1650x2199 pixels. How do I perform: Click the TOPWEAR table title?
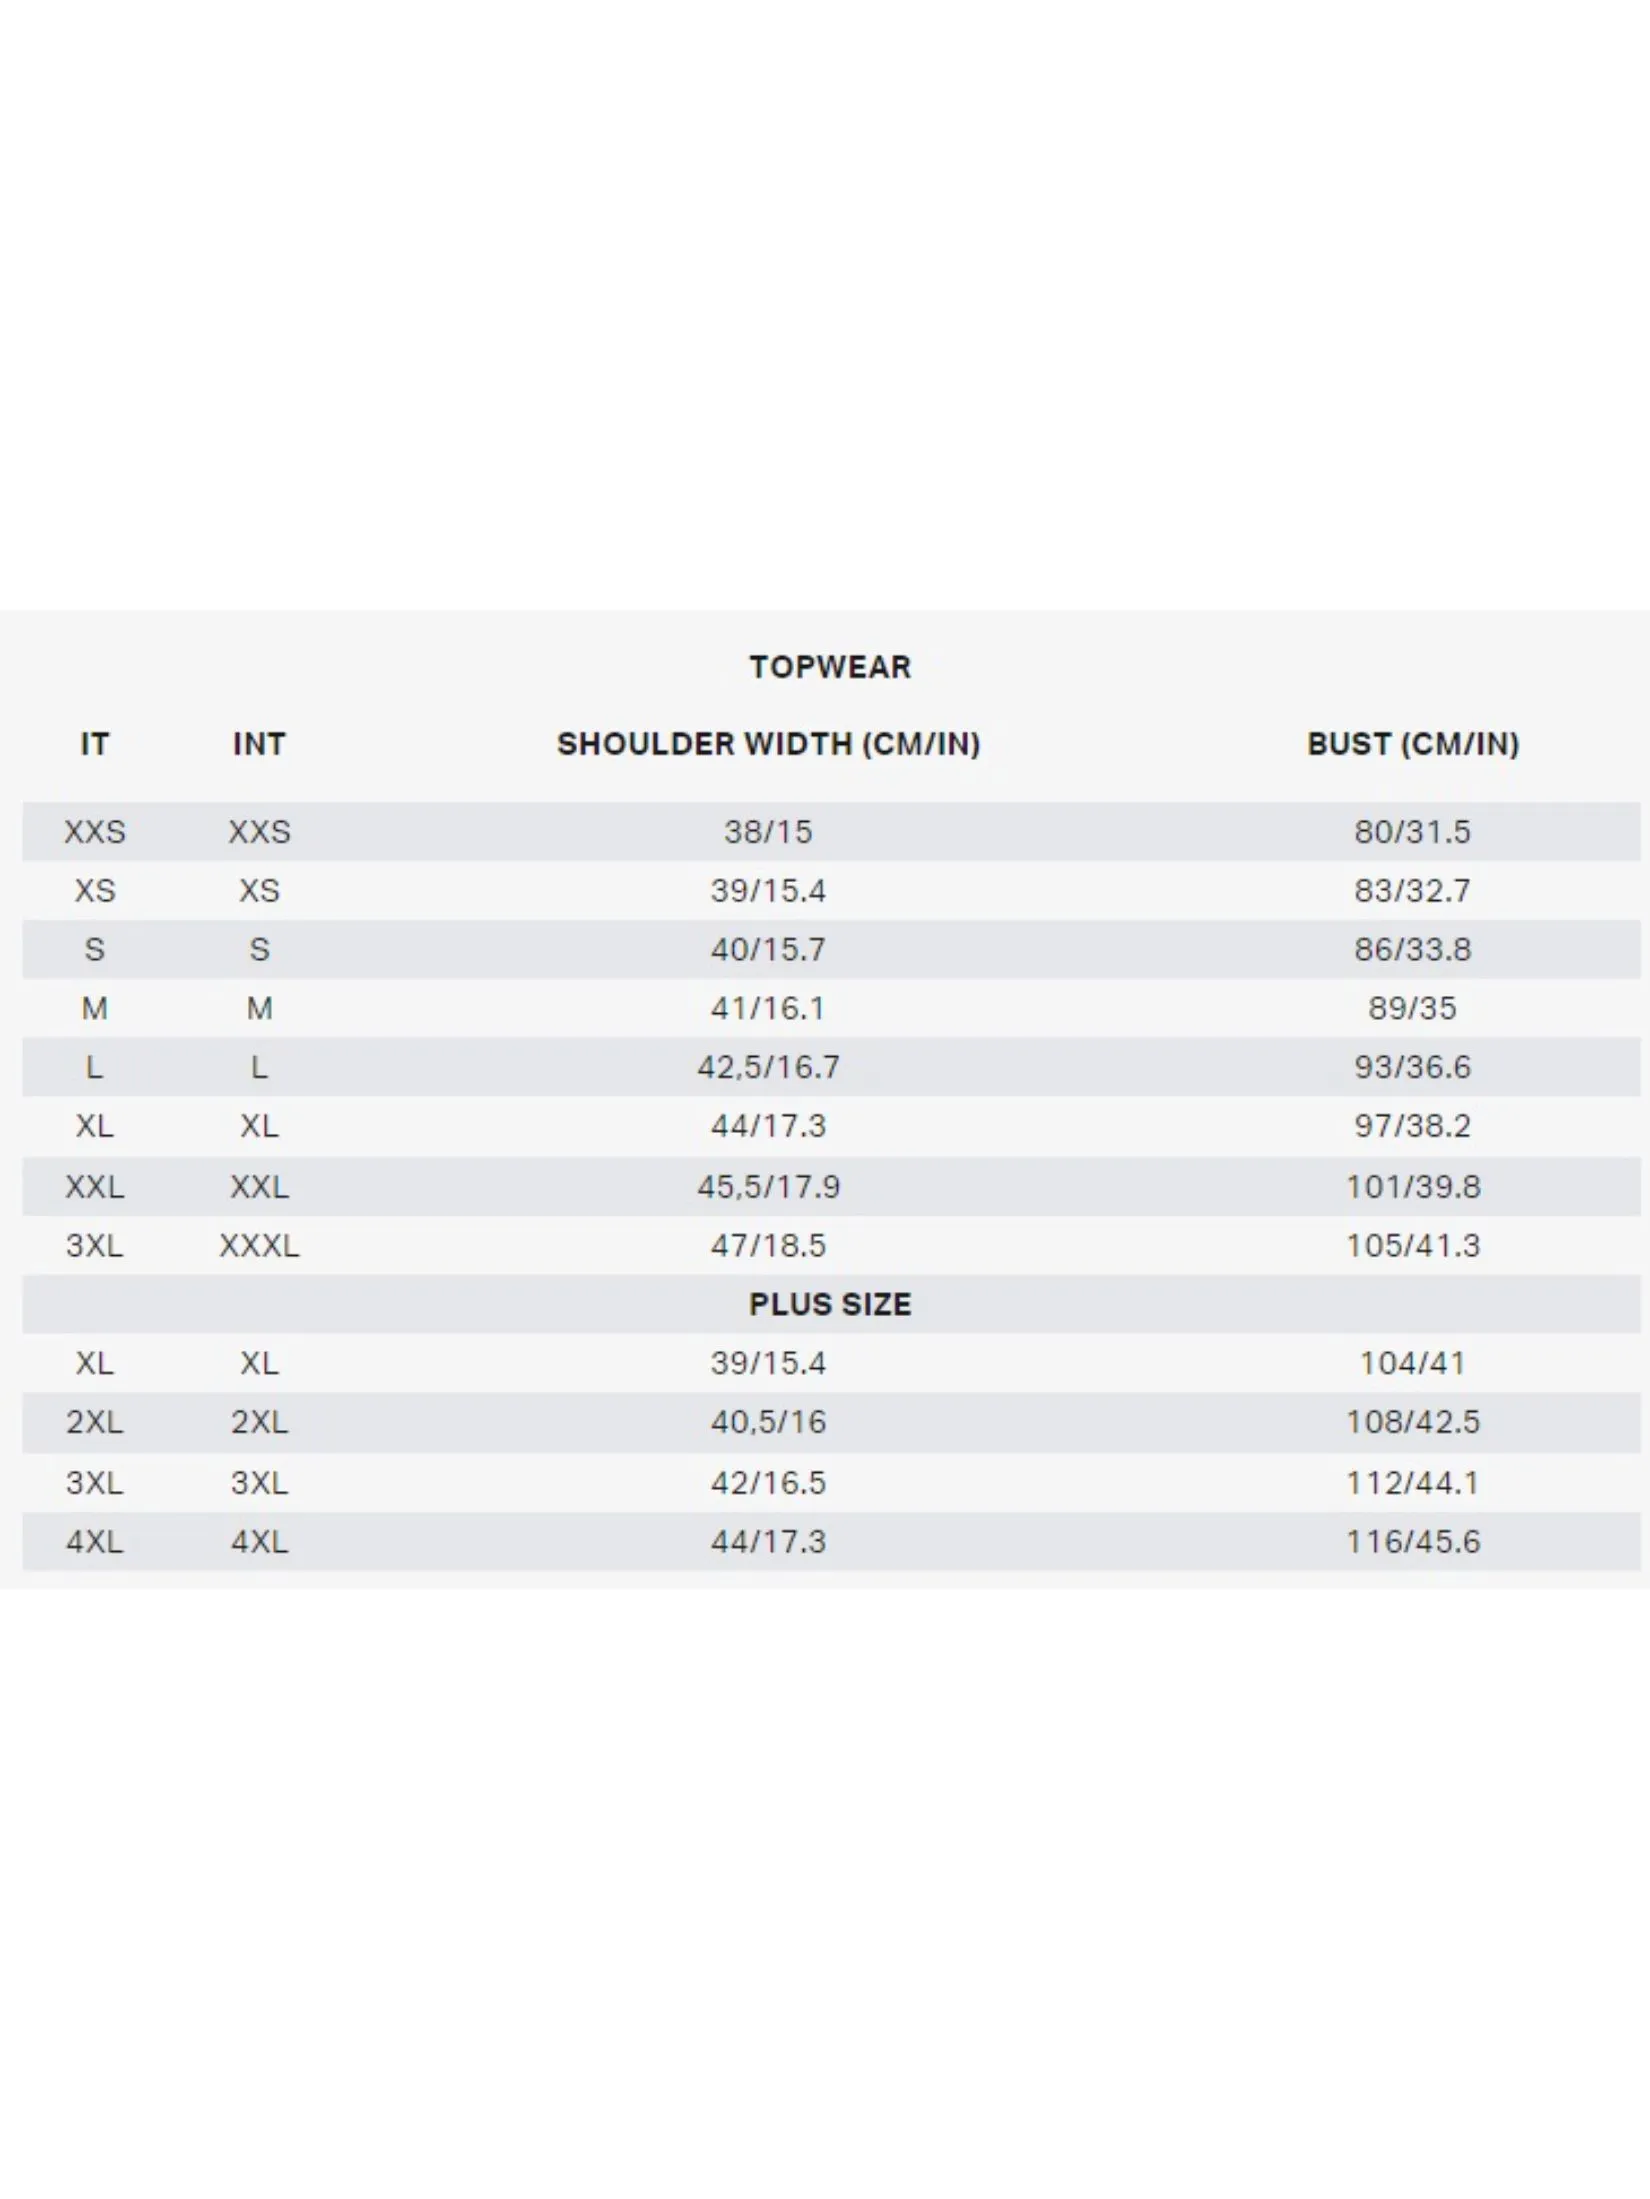pos(830,667)
